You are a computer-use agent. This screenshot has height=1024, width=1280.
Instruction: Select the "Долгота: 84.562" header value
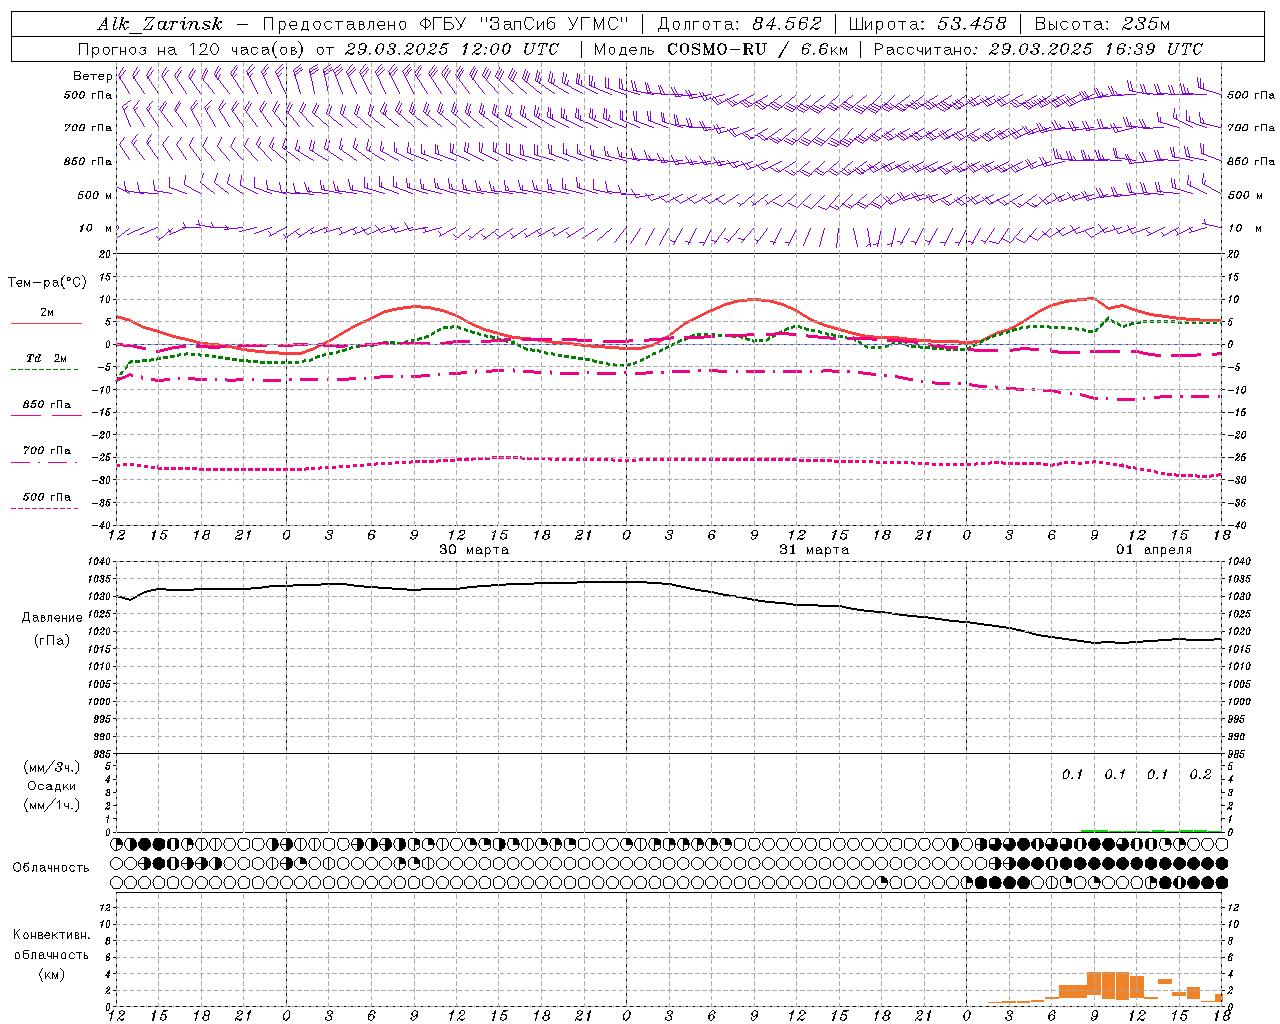tap(738, 24)
